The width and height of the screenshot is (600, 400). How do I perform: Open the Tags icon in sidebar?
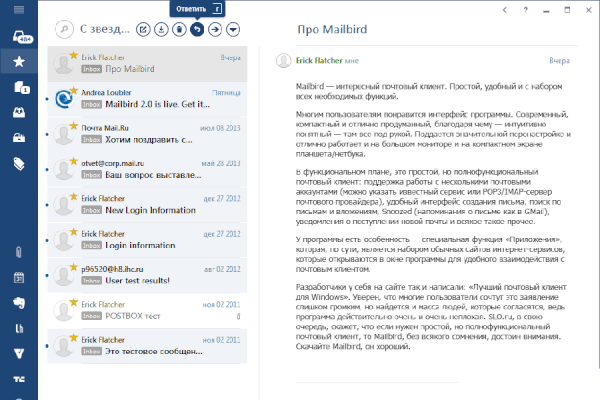[x=19, y=164]
